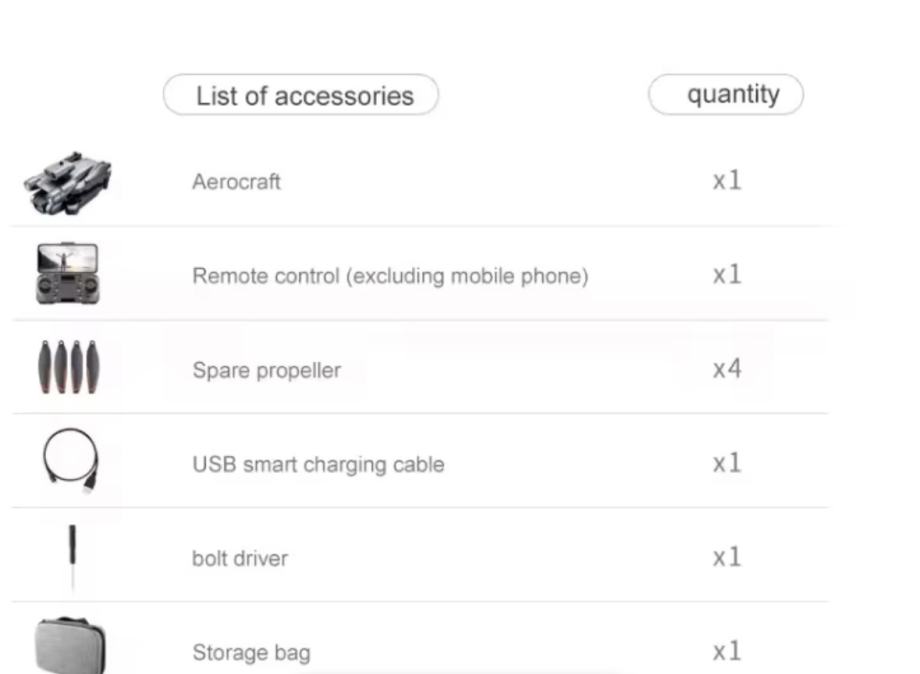Click the spare propellers image
The height and width of the screenshot is (674, 920).
tap(67, 369)
